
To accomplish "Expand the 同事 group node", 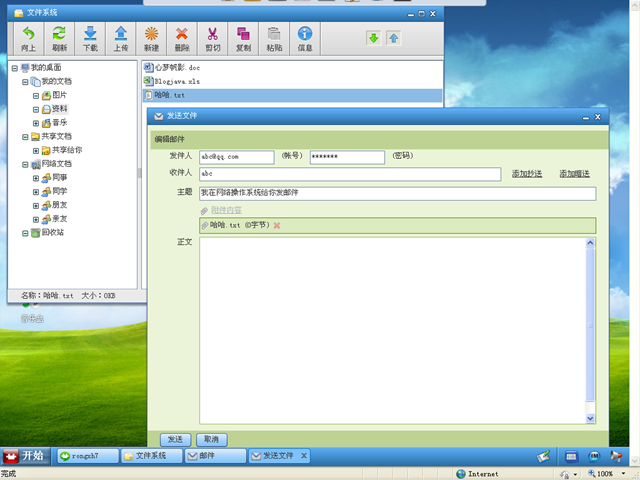I will click(x=36, y=178).
